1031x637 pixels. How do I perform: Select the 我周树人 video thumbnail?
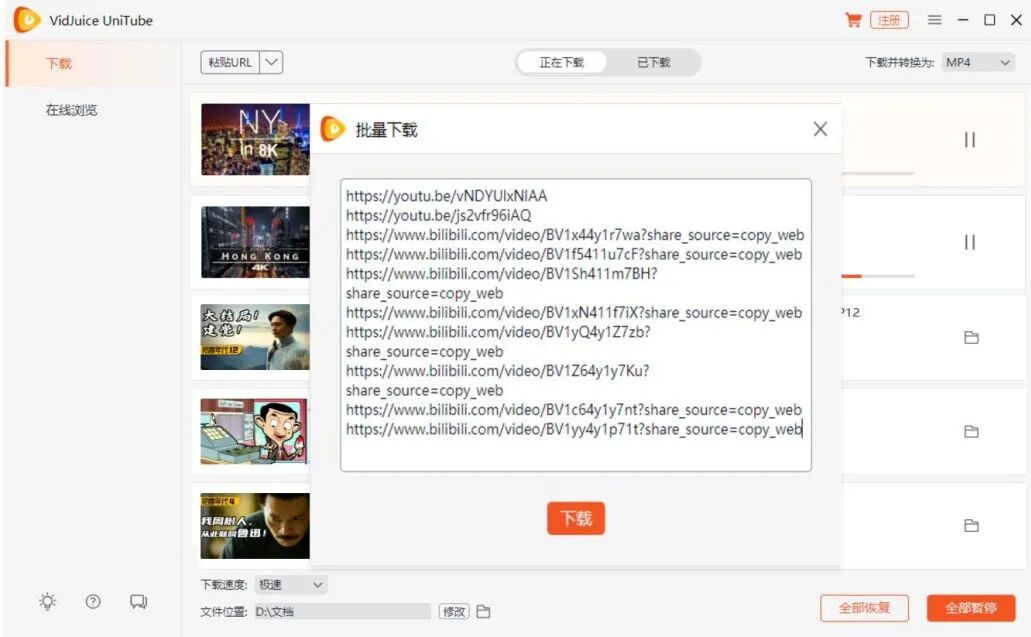(255, 526)
